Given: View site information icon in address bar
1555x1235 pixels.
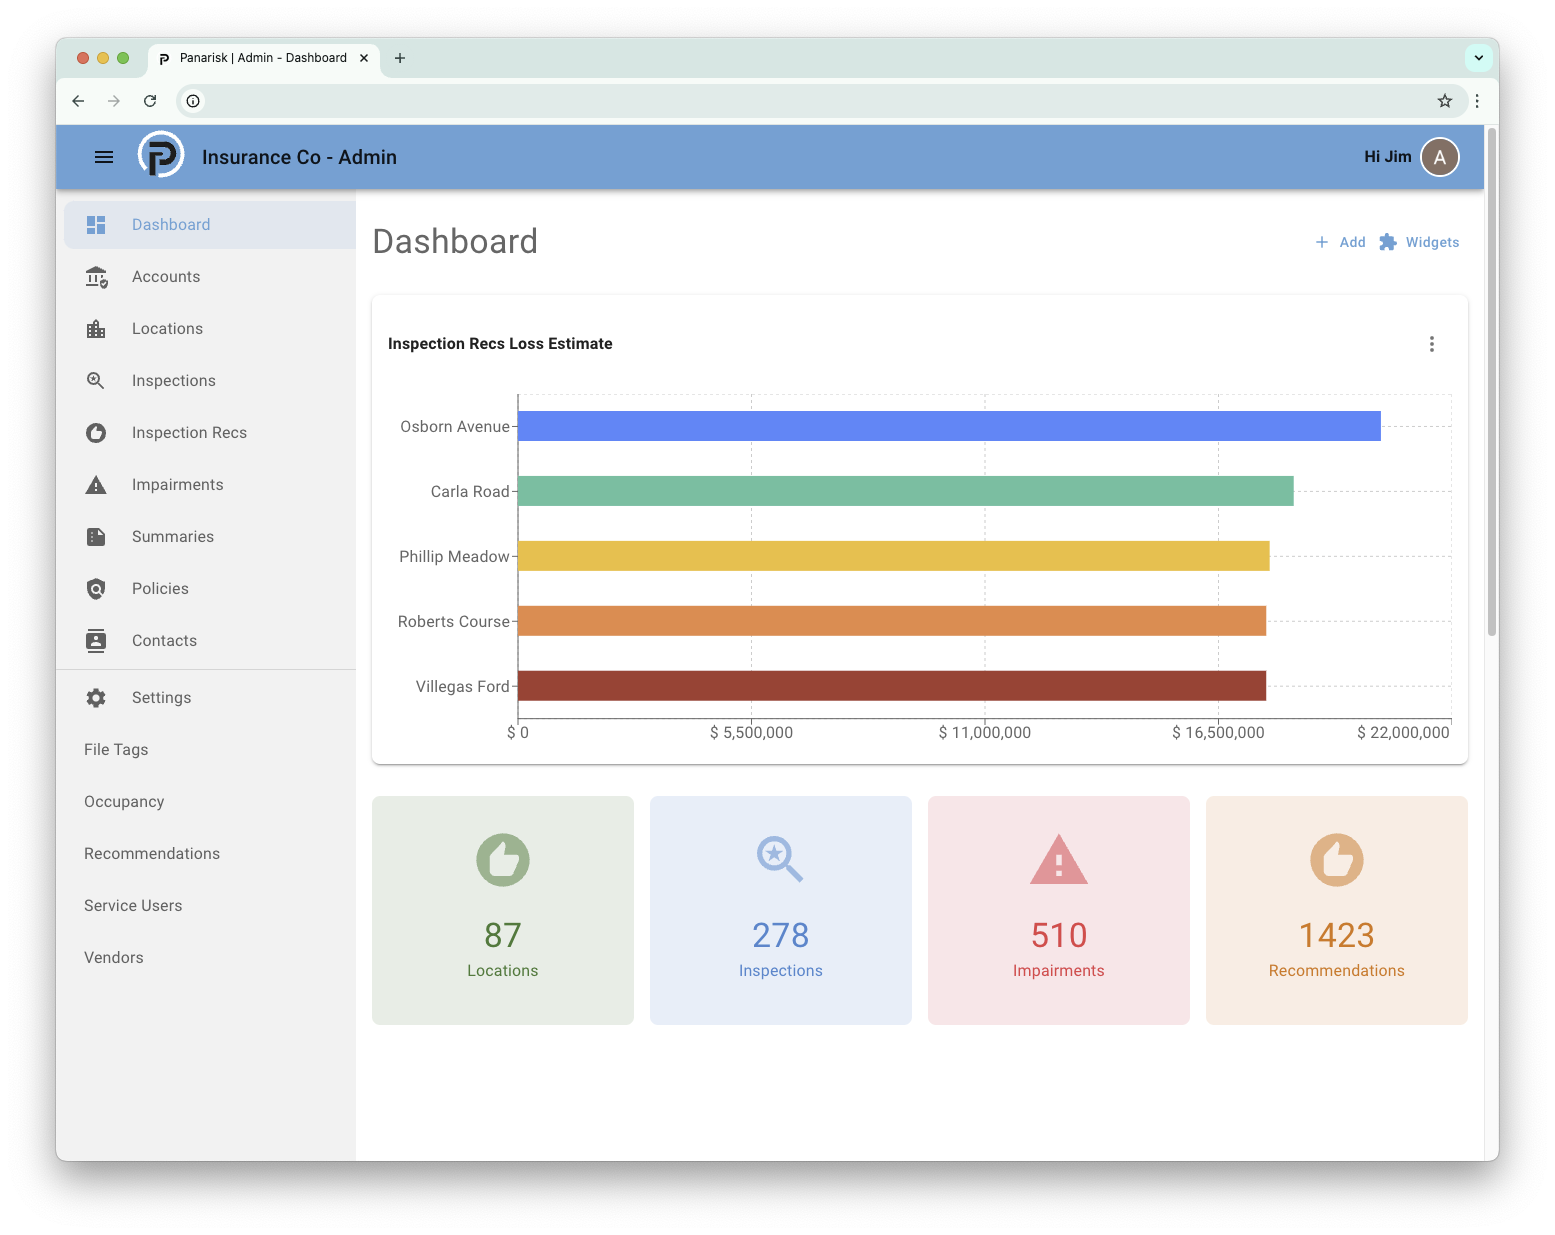Looking at the screenshot, I should click(193, 101).
